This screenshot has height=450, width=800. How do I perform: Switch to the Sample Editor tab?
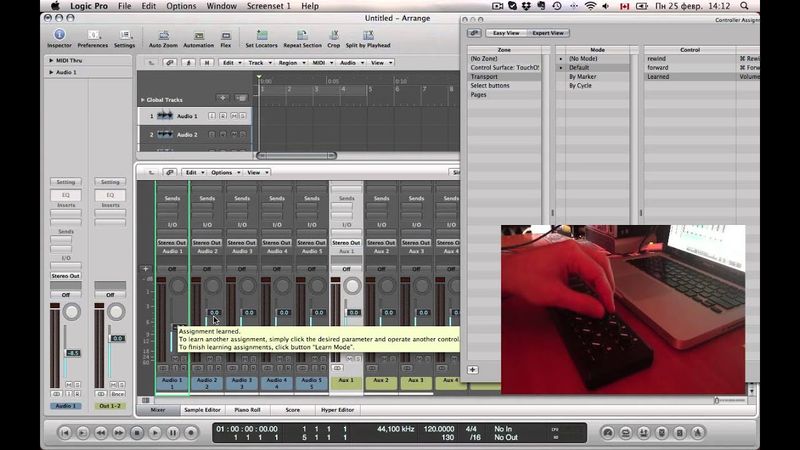(x=202, y=410)
